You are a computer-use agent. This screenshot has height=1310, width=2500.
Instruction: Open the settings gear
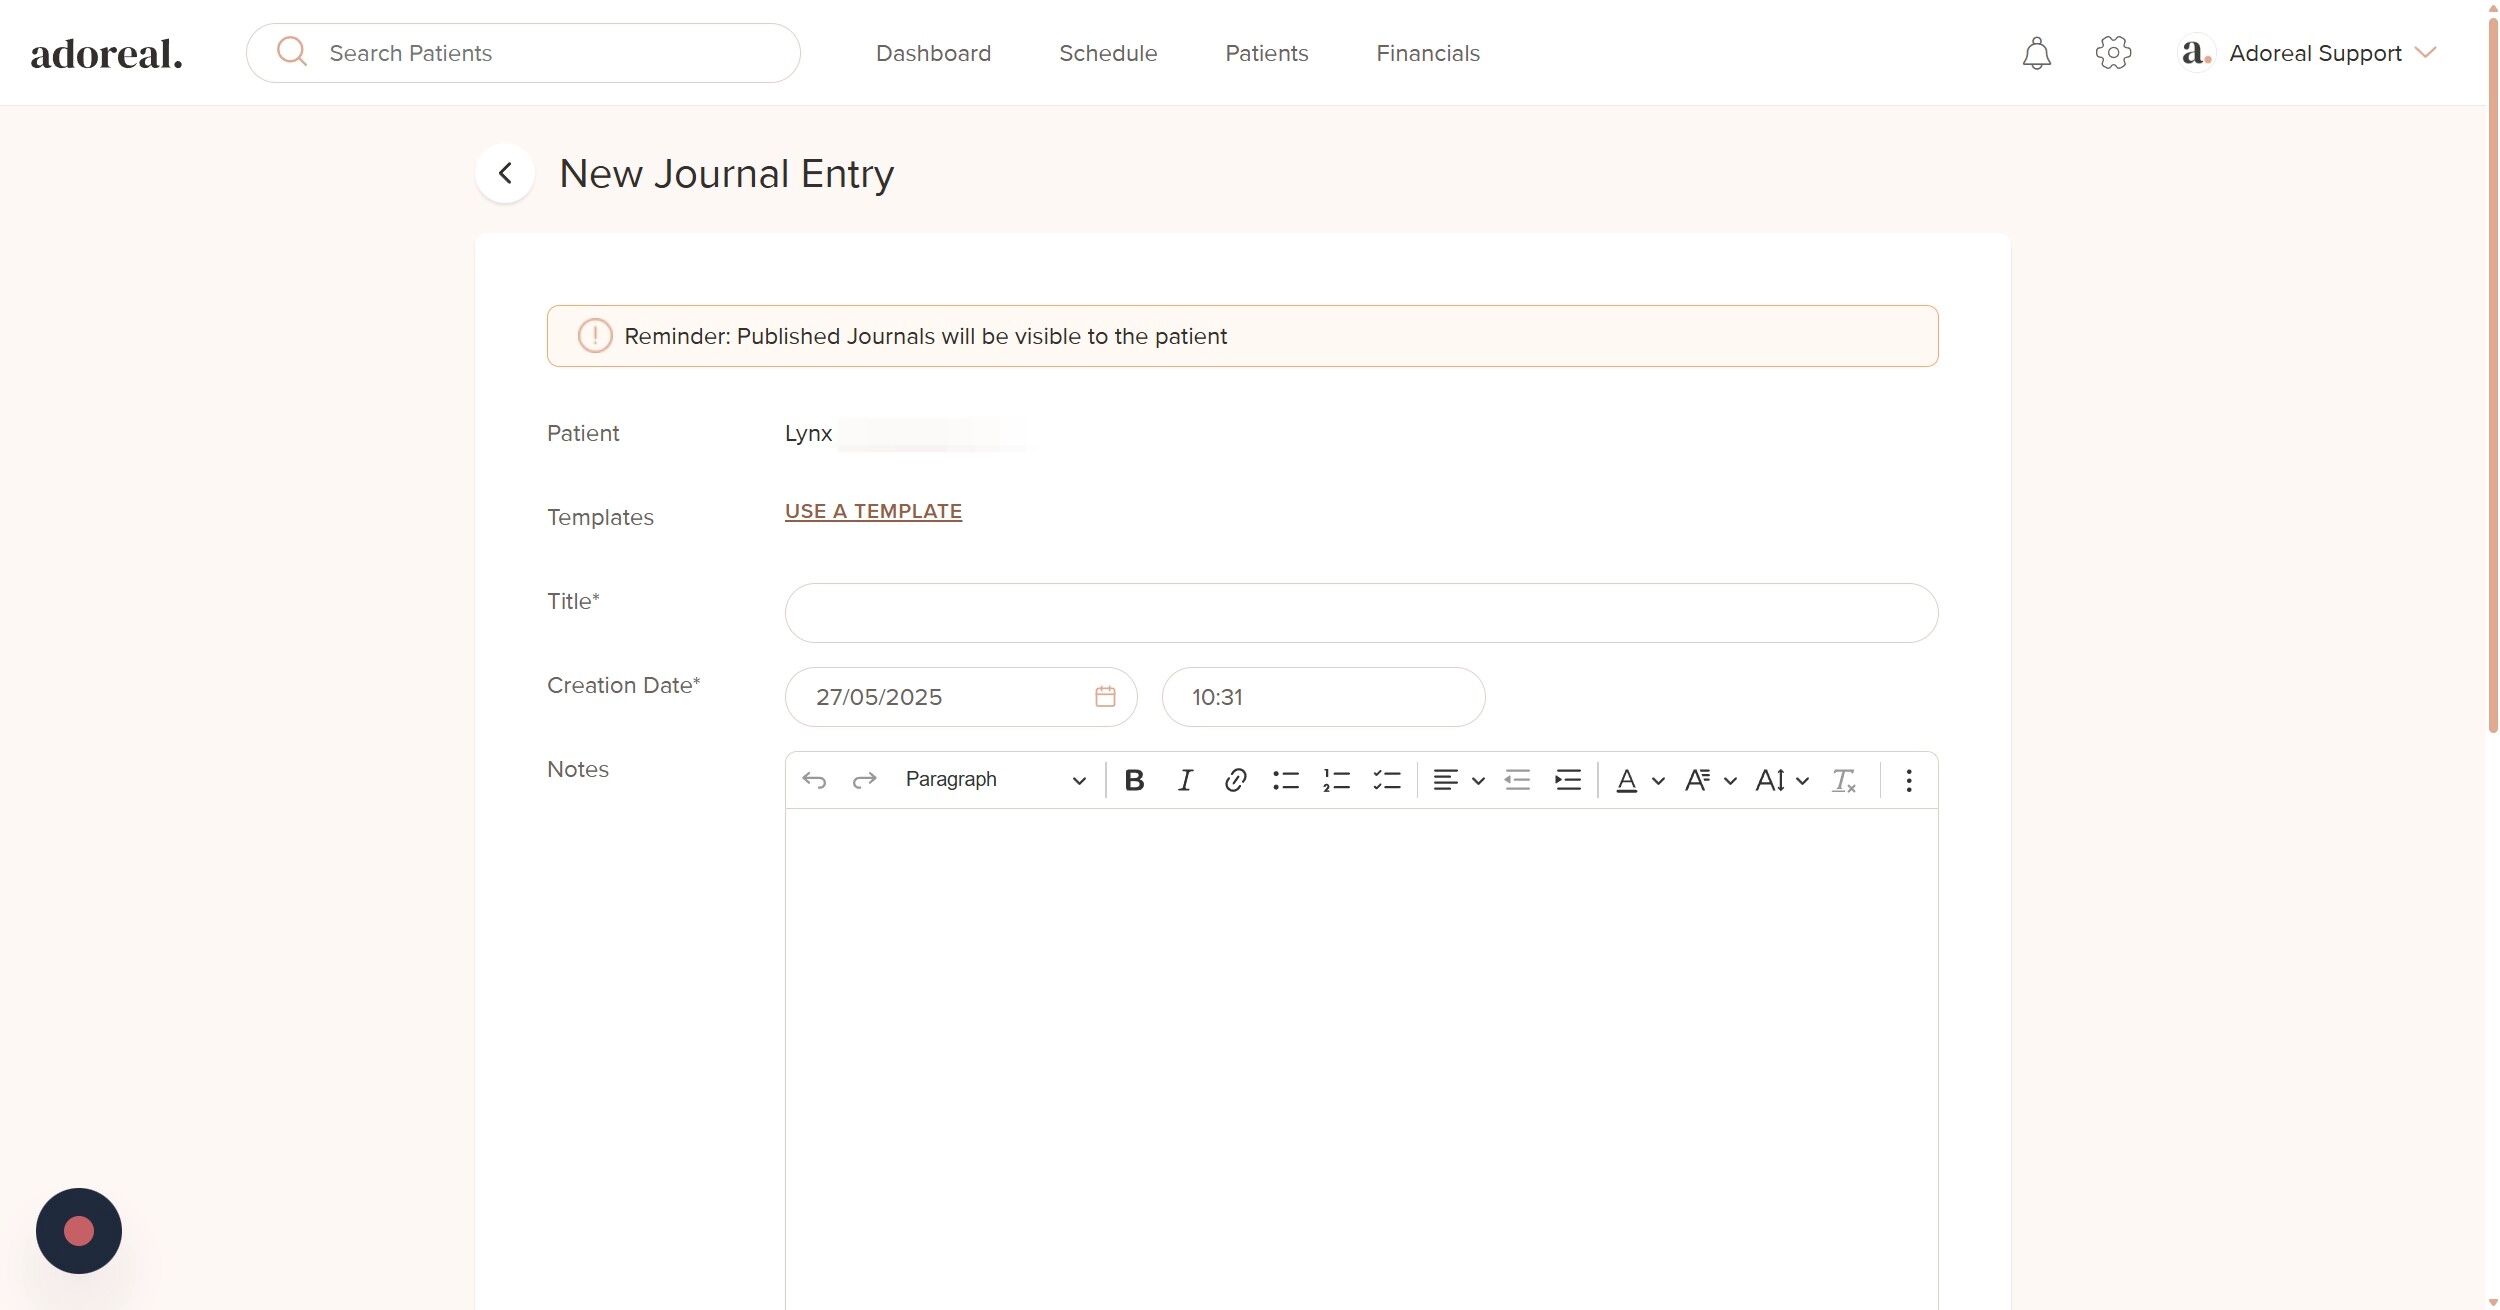(x=2113, y=53)
